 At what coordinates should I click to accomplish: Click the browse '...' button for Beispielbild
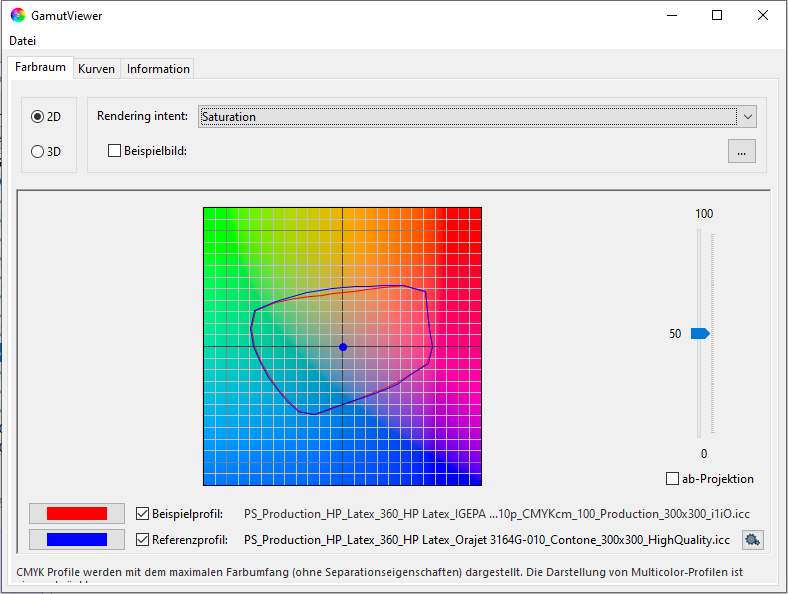[x=741, y=152]
